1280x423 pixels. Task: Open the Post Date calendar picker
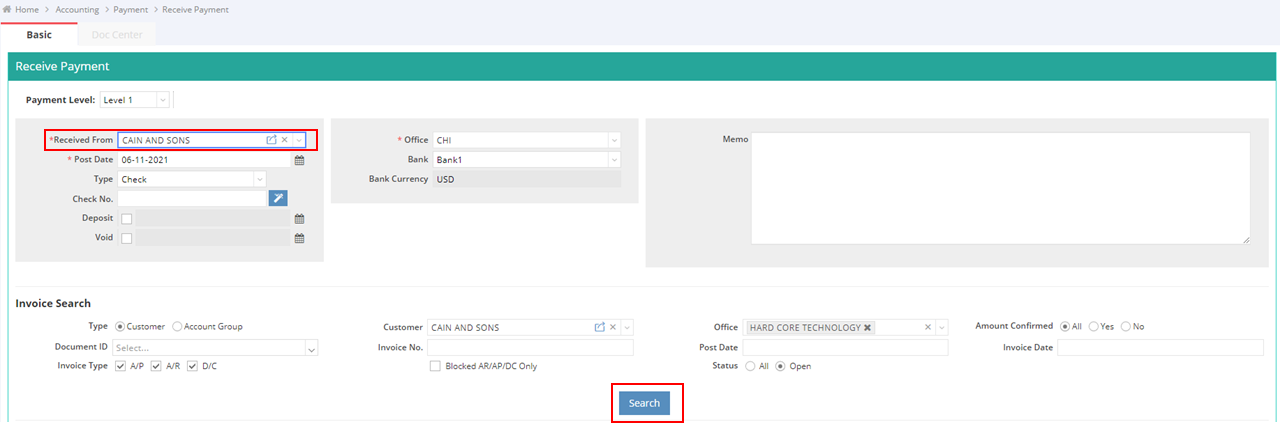coord(298,160)
